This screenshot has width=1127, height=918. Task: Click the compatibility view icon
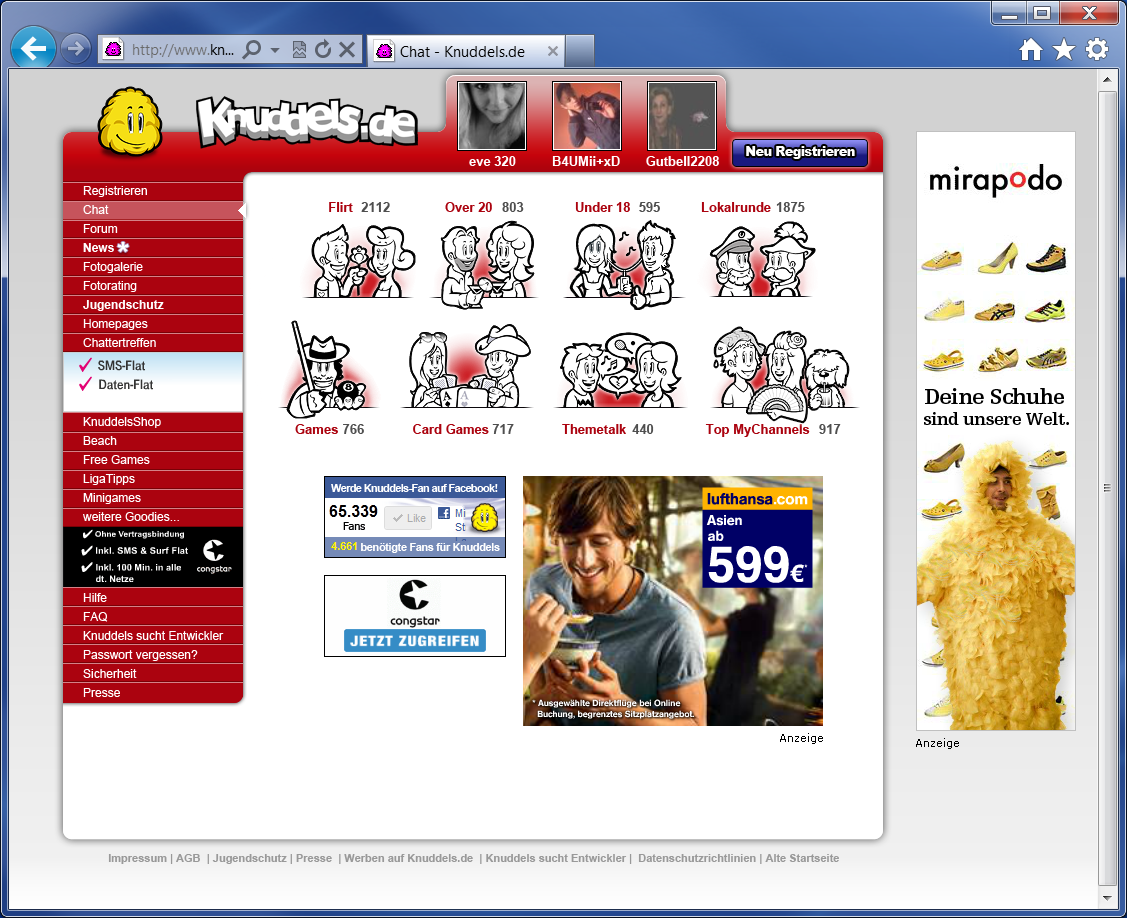point(299,50)
